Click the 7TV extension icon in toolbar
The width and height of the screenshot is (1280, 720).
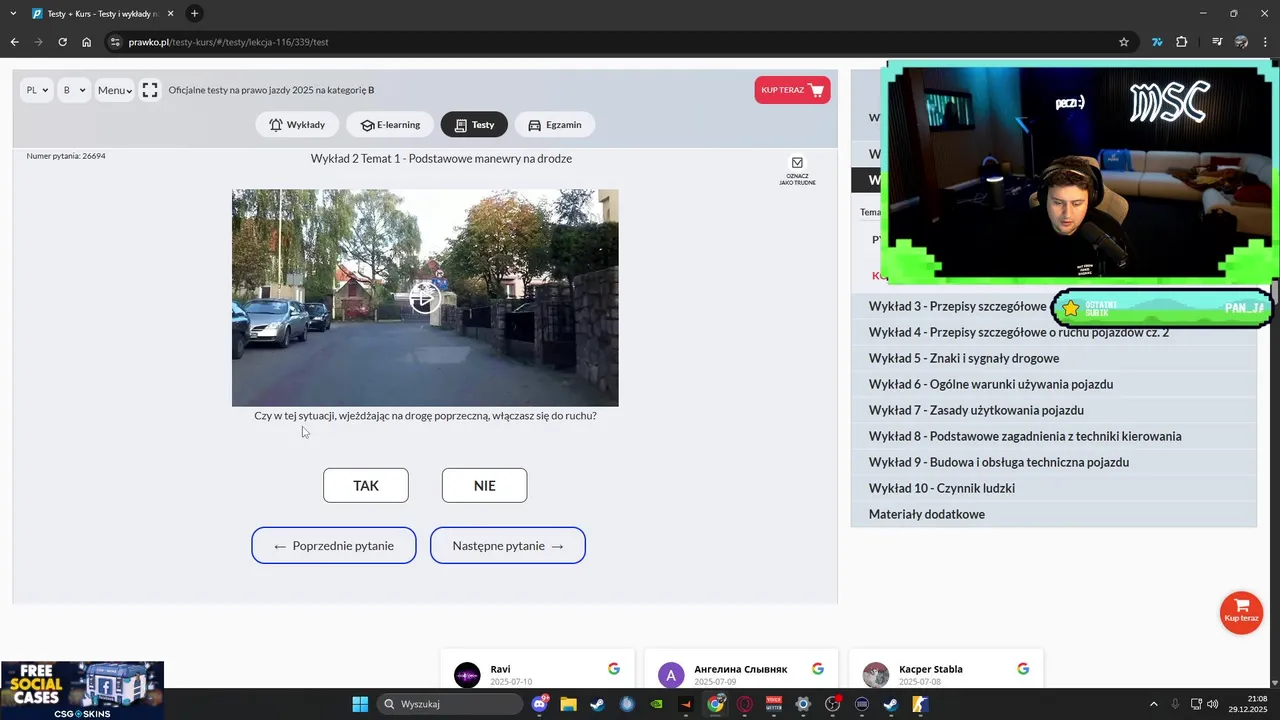(x=1157, y=42)
